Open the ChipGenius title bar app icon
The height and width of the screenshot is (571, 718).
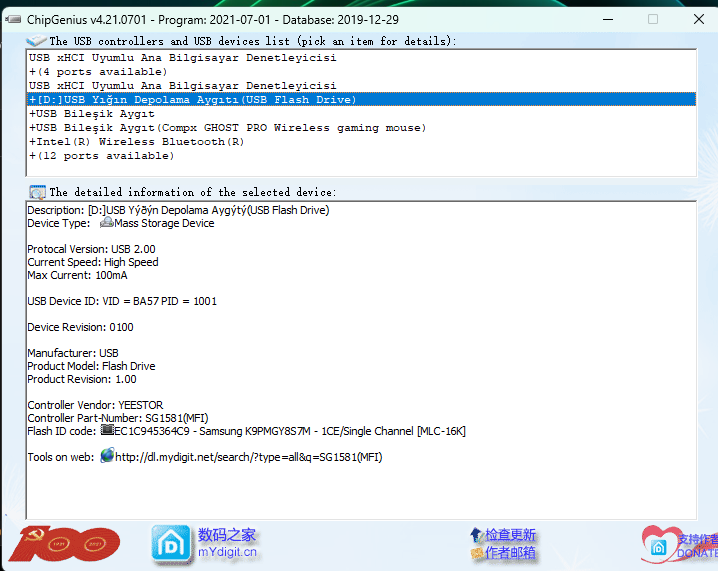pyautogui.click(x=13, y=20)
